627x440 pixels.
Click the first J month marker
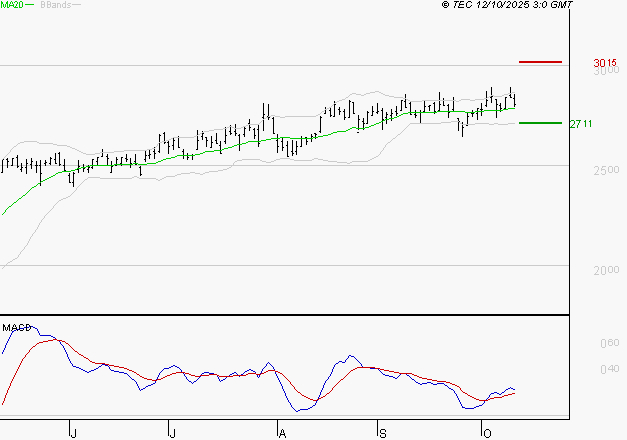point(73,434)
